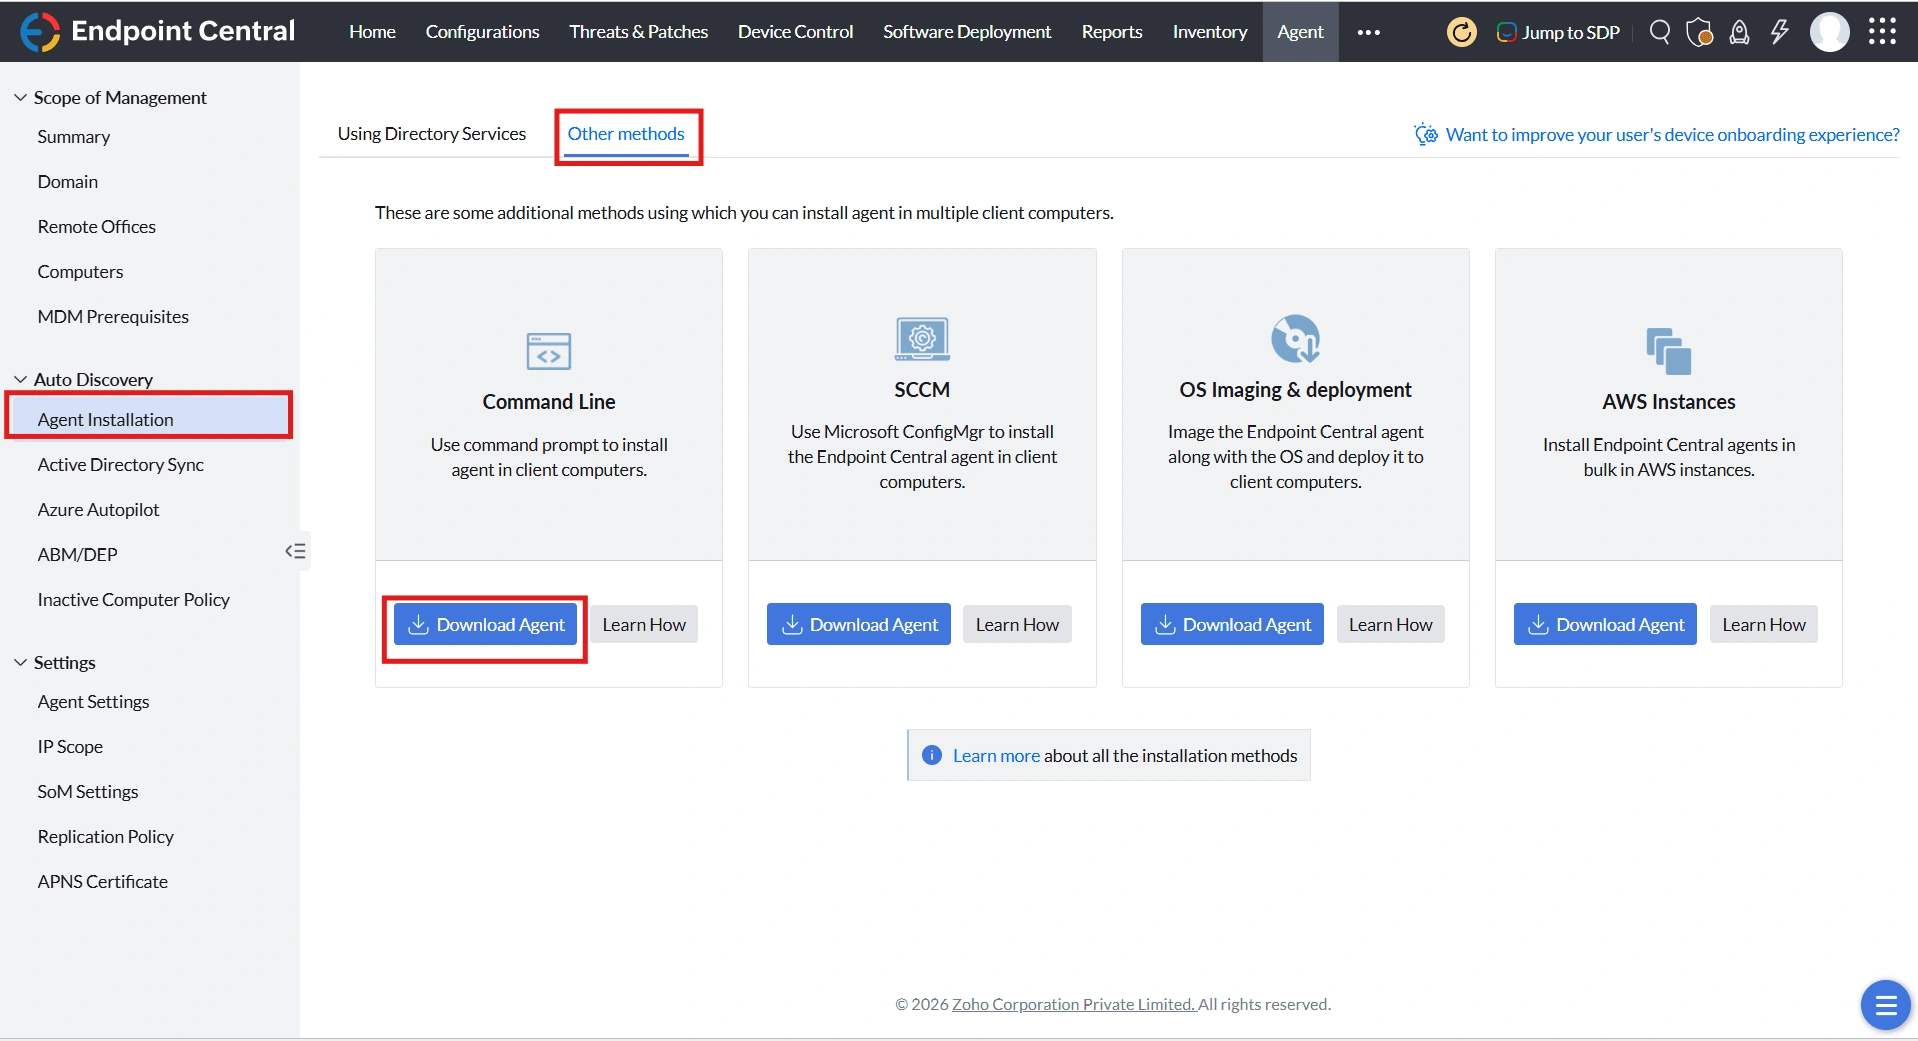Open IP Scope in sidebar

71,747
